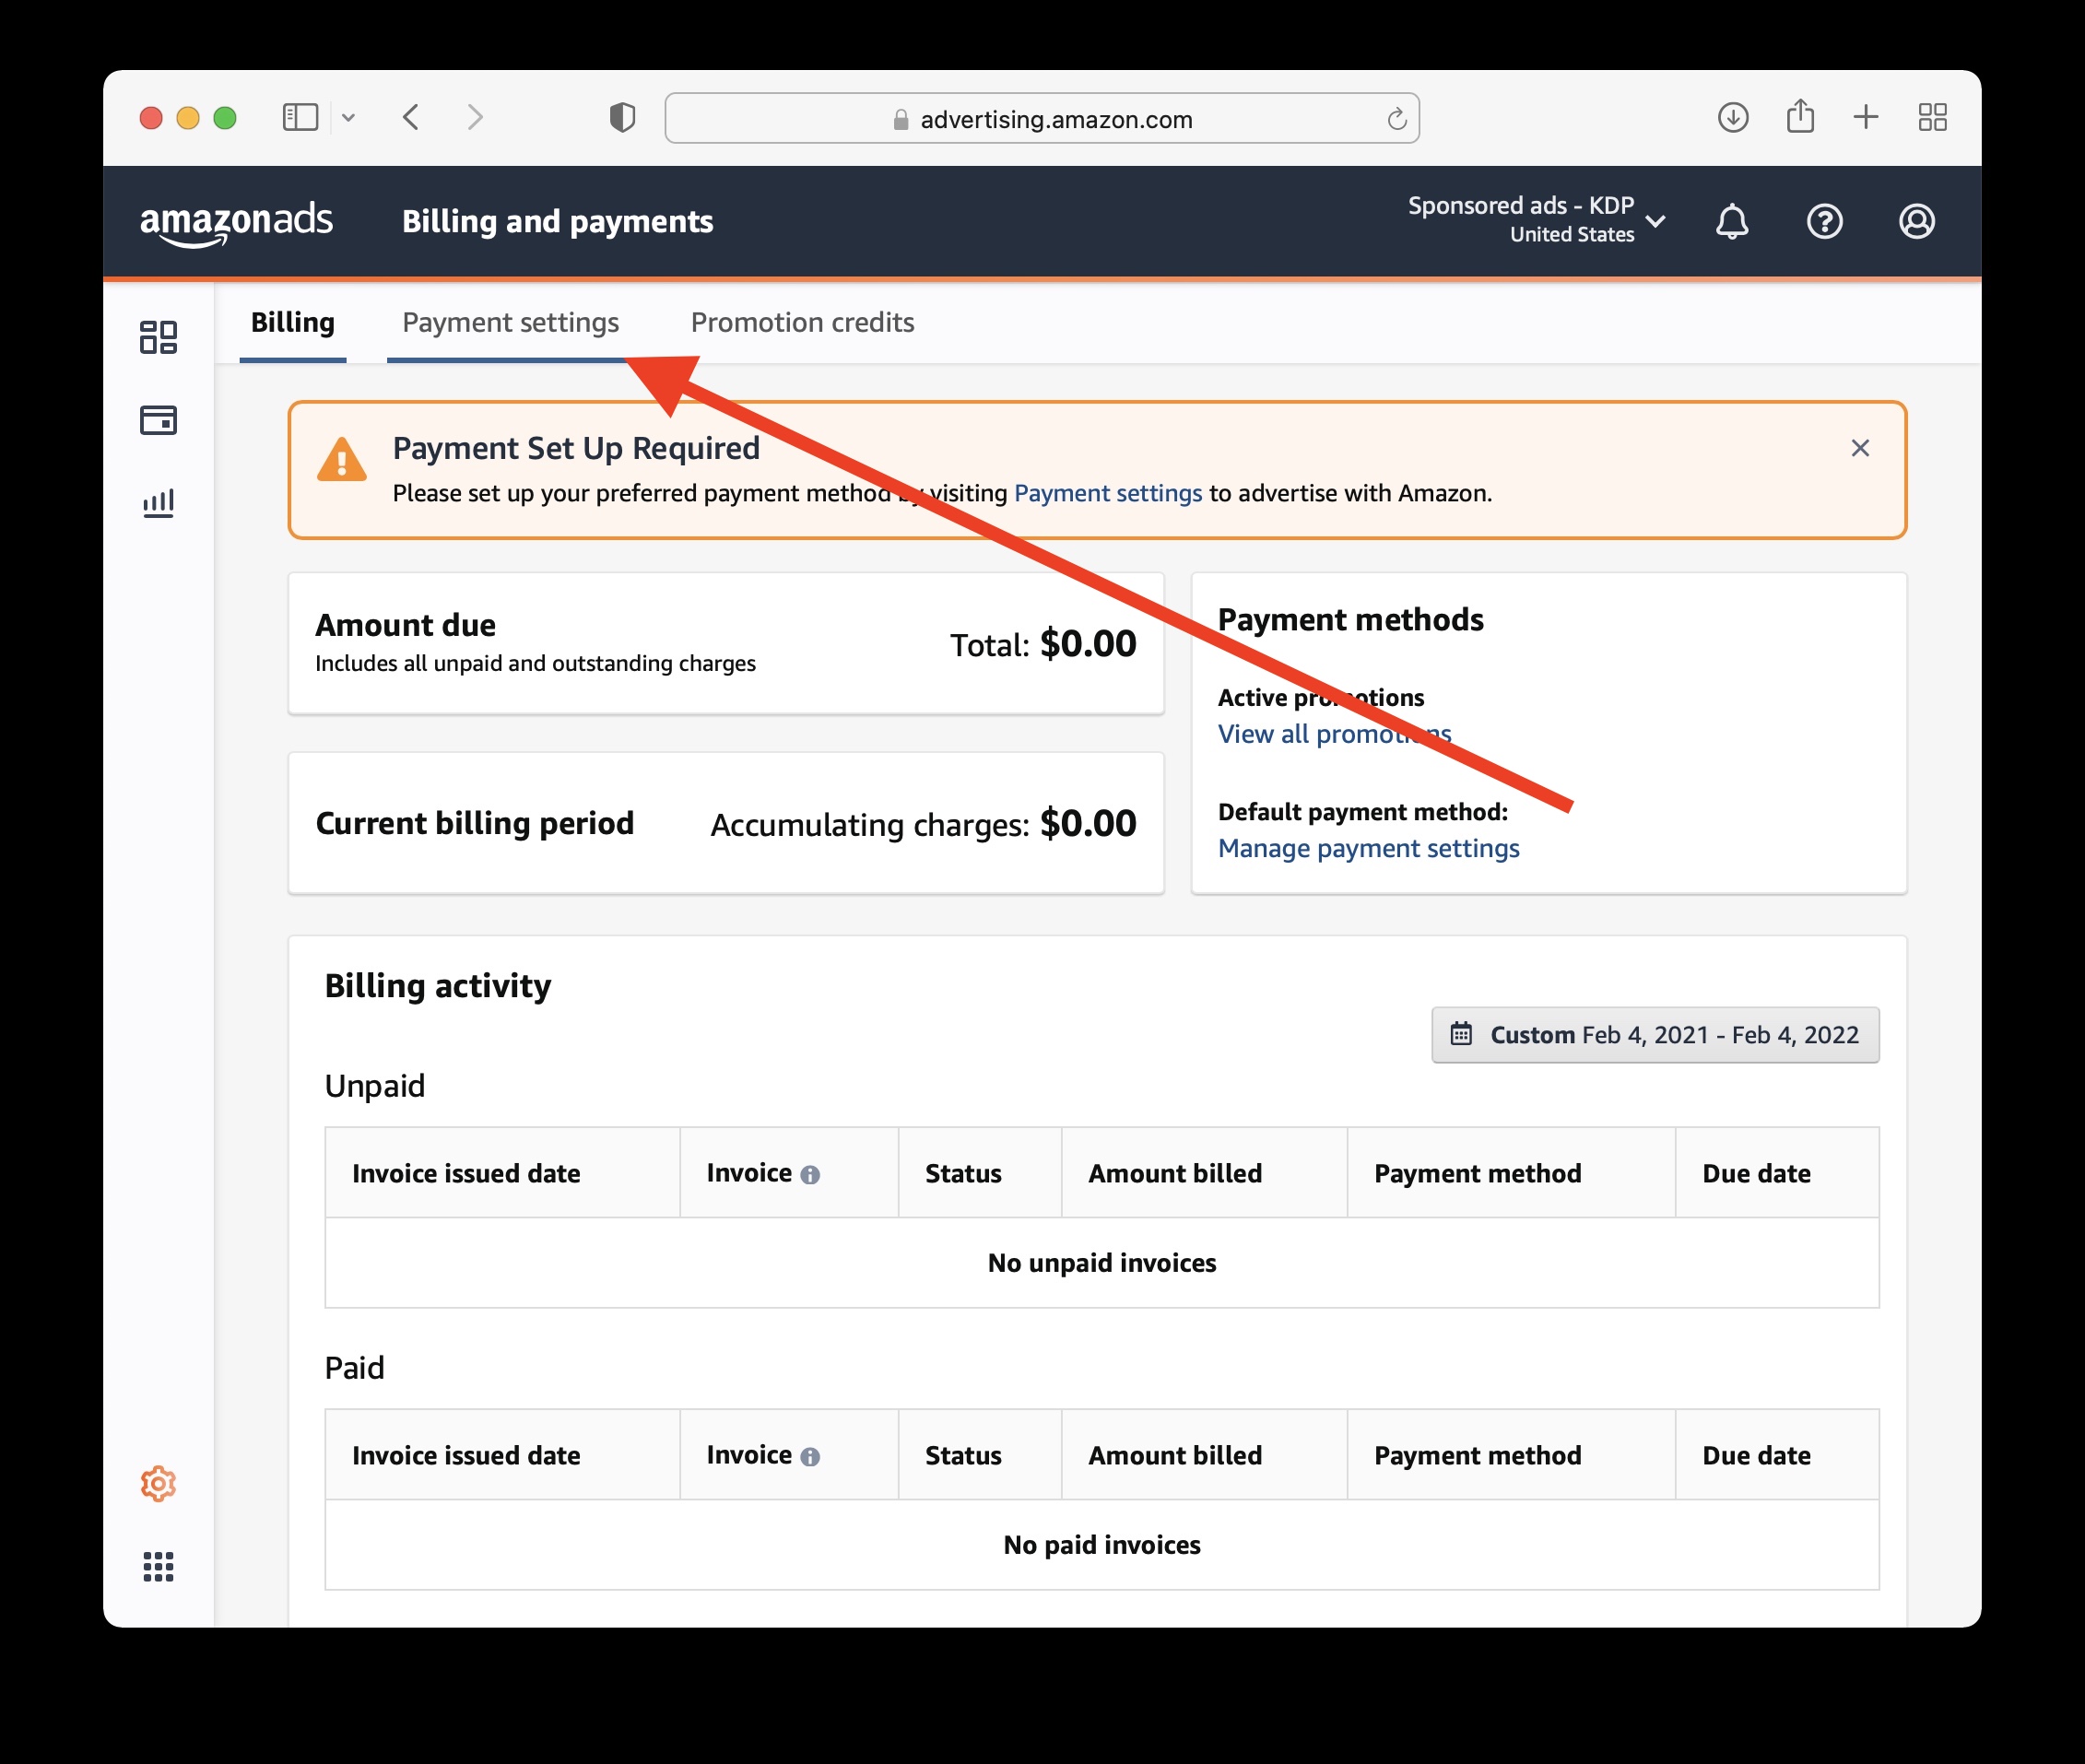Show Safari downloads

coord(1732,118)
